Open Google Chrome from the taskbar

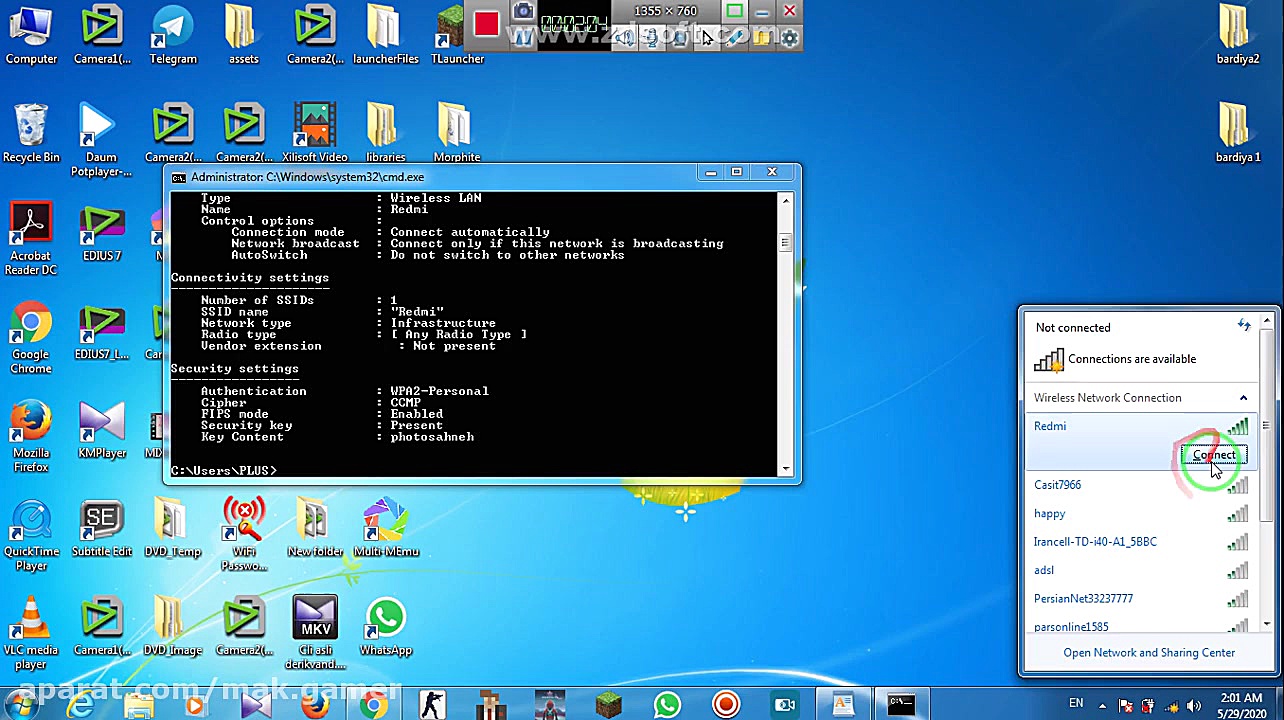point(374,705)
